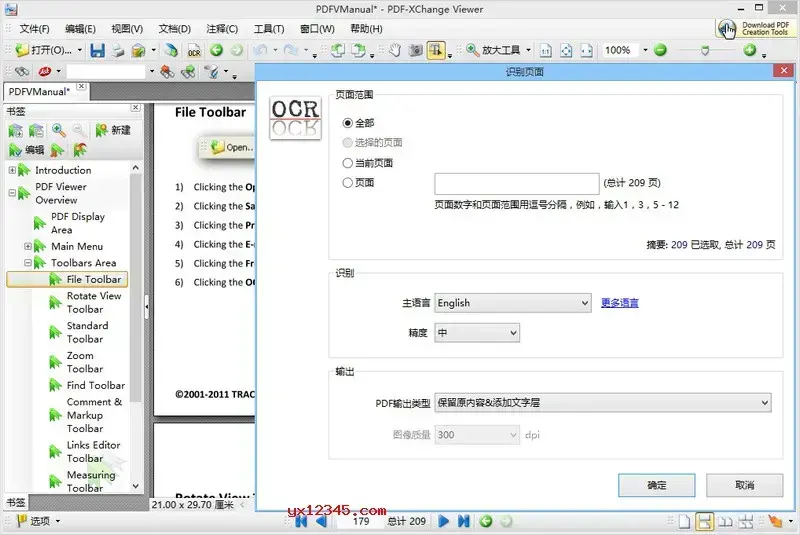Click the E-mail document icon

click(138, 50)
